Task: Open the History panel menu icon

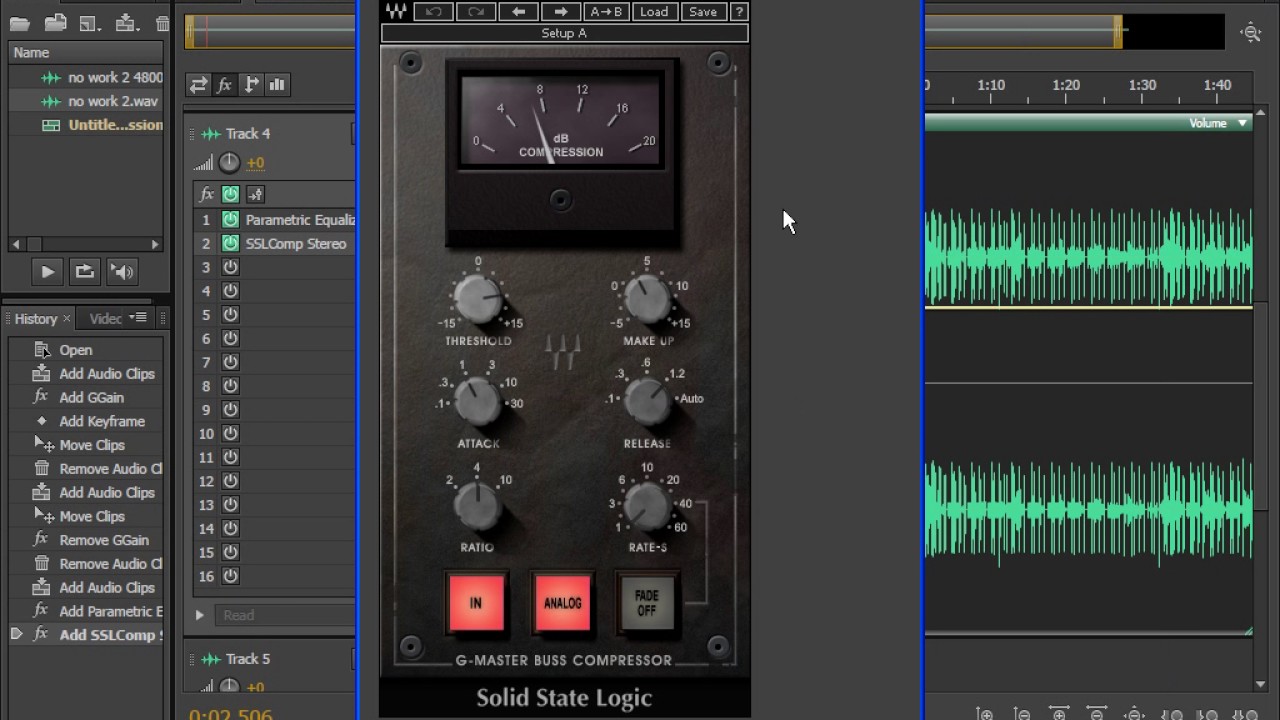Action: [x=140, y=318]
